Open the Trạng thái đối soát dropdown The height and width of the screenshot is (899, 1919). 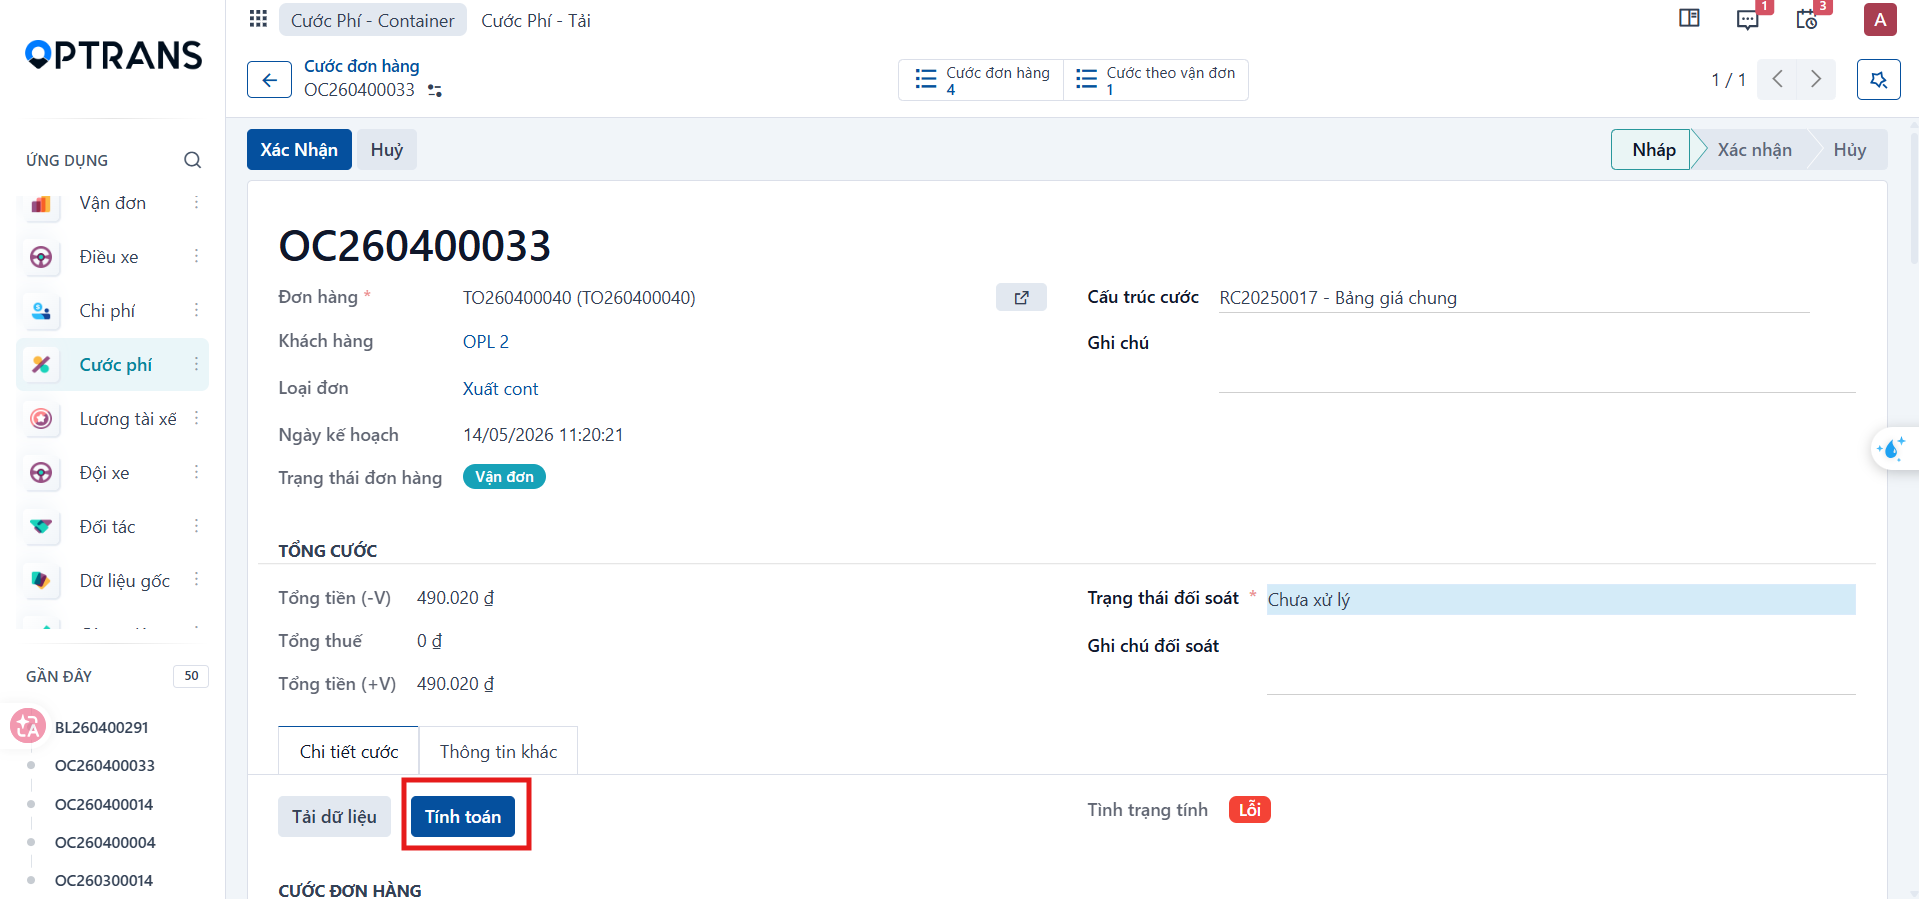(1561, 599)
